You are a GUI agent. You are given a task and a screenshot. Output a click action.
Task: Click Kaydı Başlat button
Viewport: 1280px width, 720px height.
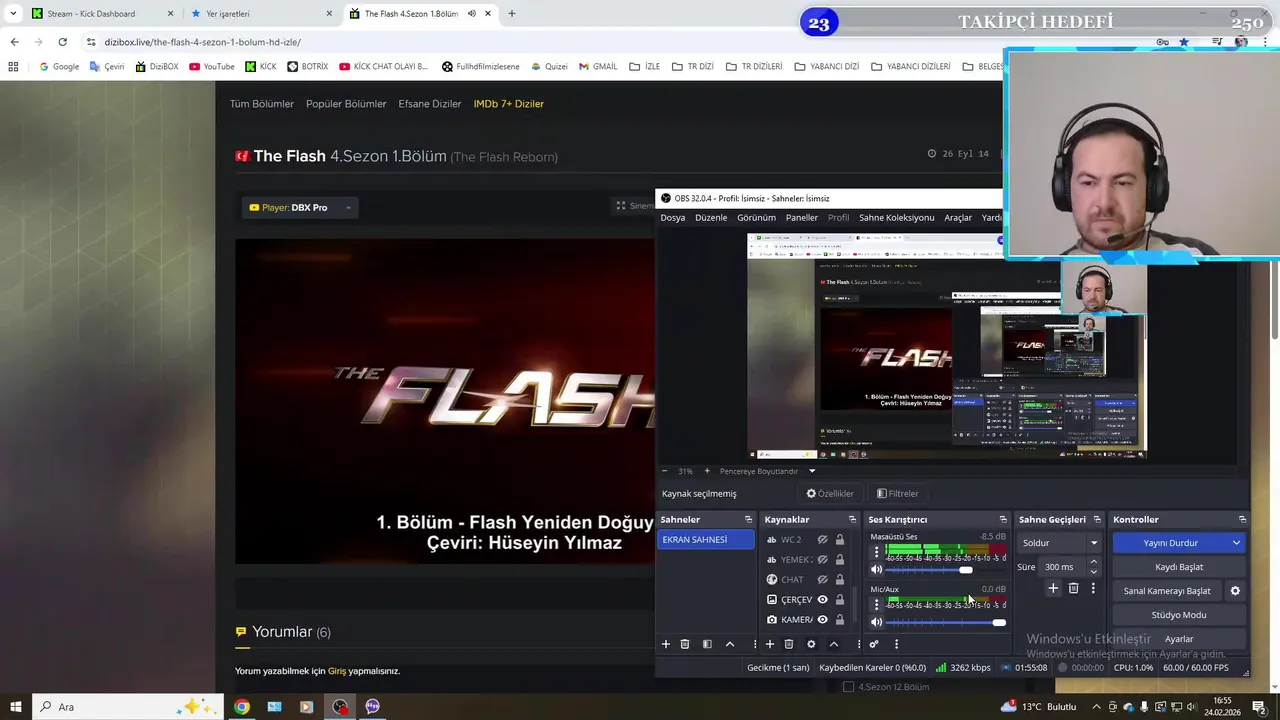pyautogui.click(x=1179, y=567)
